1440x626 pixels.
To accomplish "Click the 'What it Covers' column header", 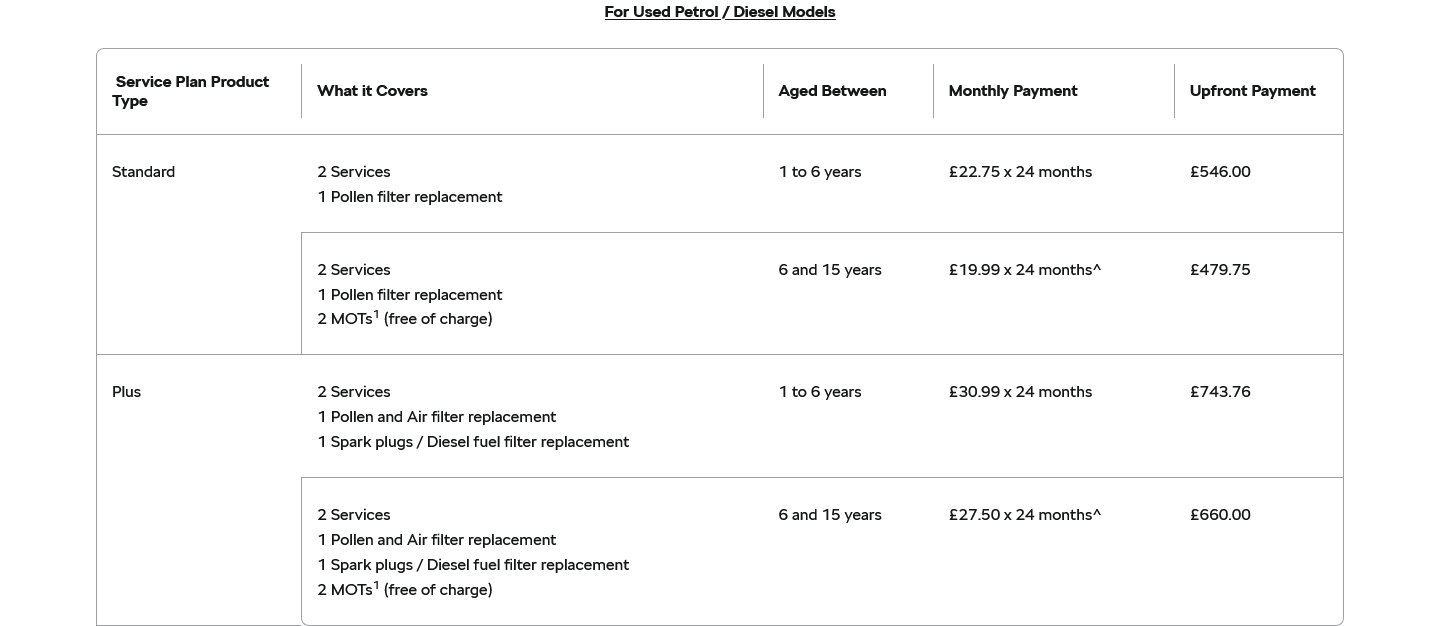I will click(372, 91).
